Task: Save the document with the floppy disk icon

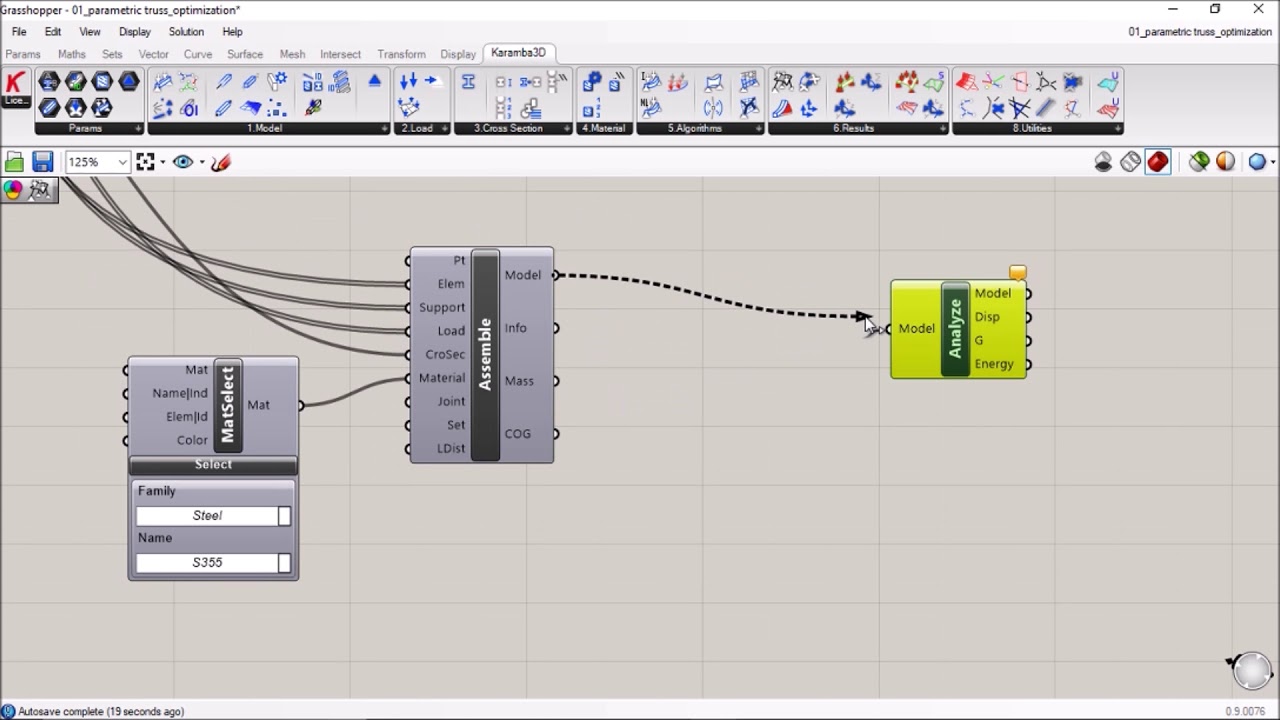Action: pyautogui.click(x=42, y=162)
